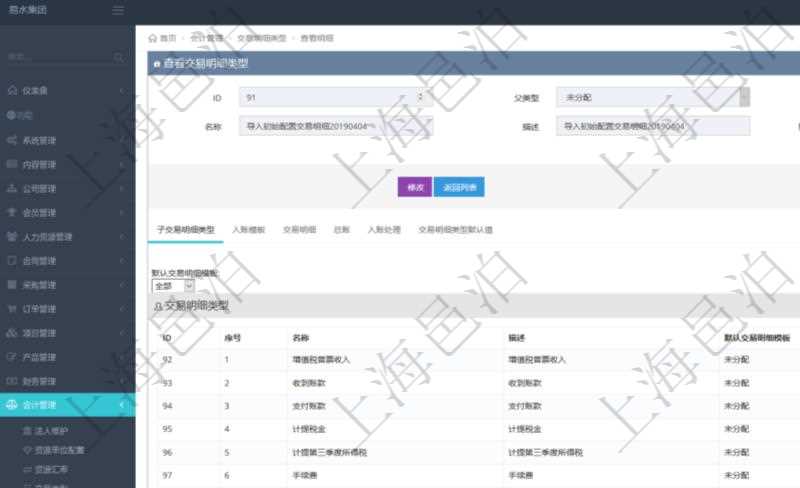Viewport: 800px width, 488px height.
Task: Expand the 订单管理 menu chevron
Action: (x=122, y=309)
